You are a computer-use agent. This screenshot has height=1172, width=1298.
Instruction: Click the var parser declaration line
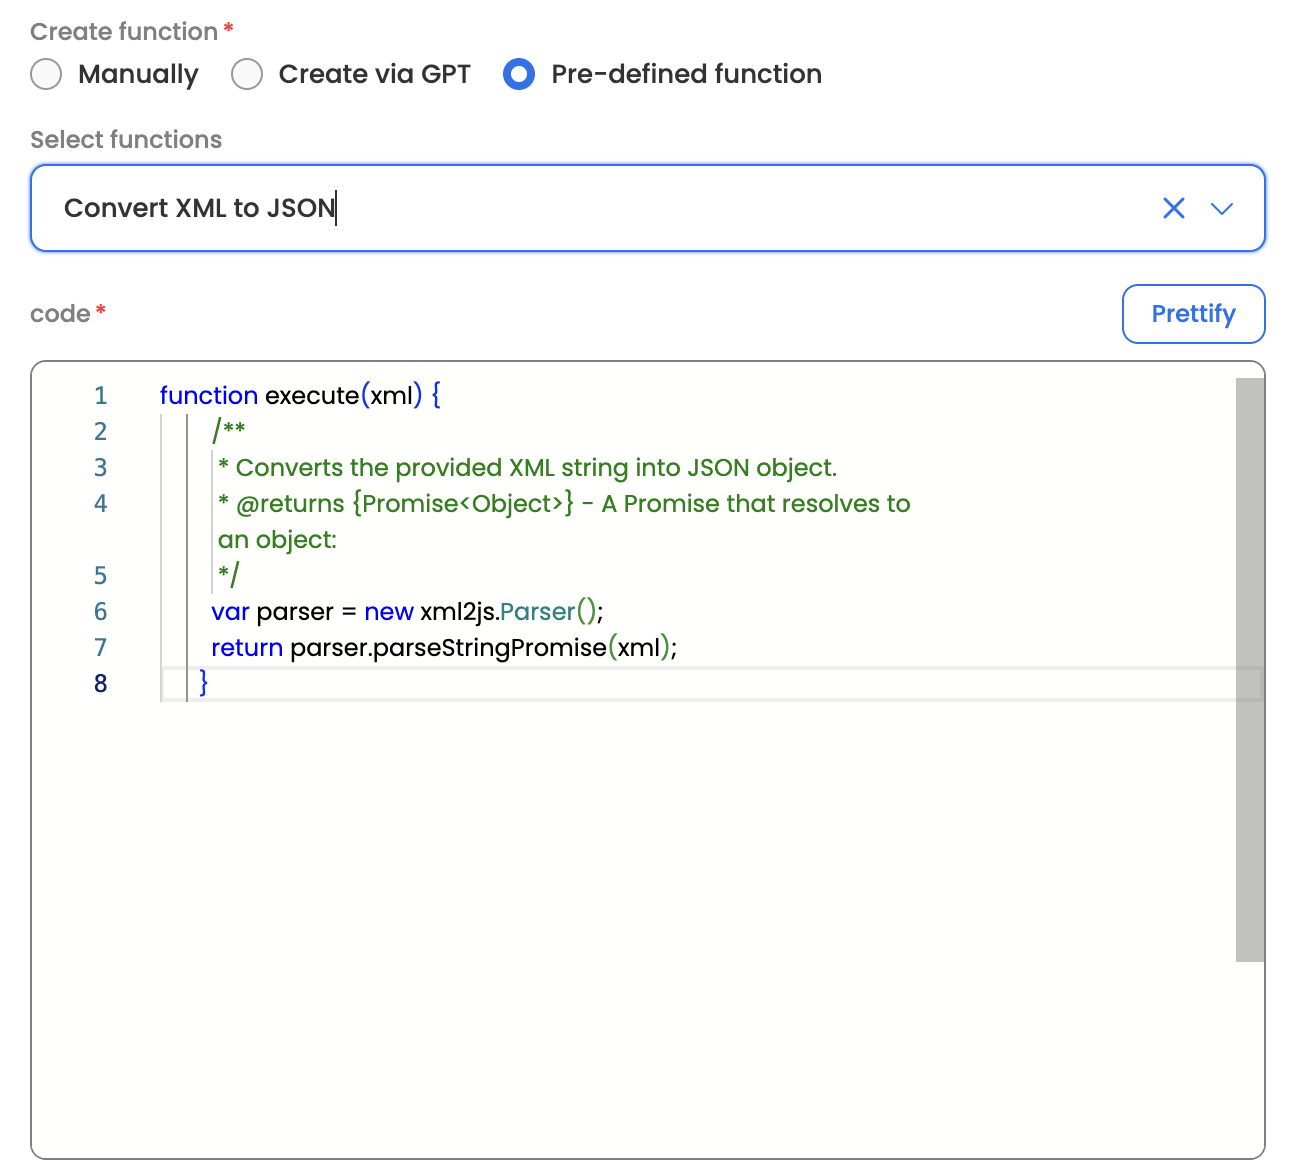tap(407, 612)
